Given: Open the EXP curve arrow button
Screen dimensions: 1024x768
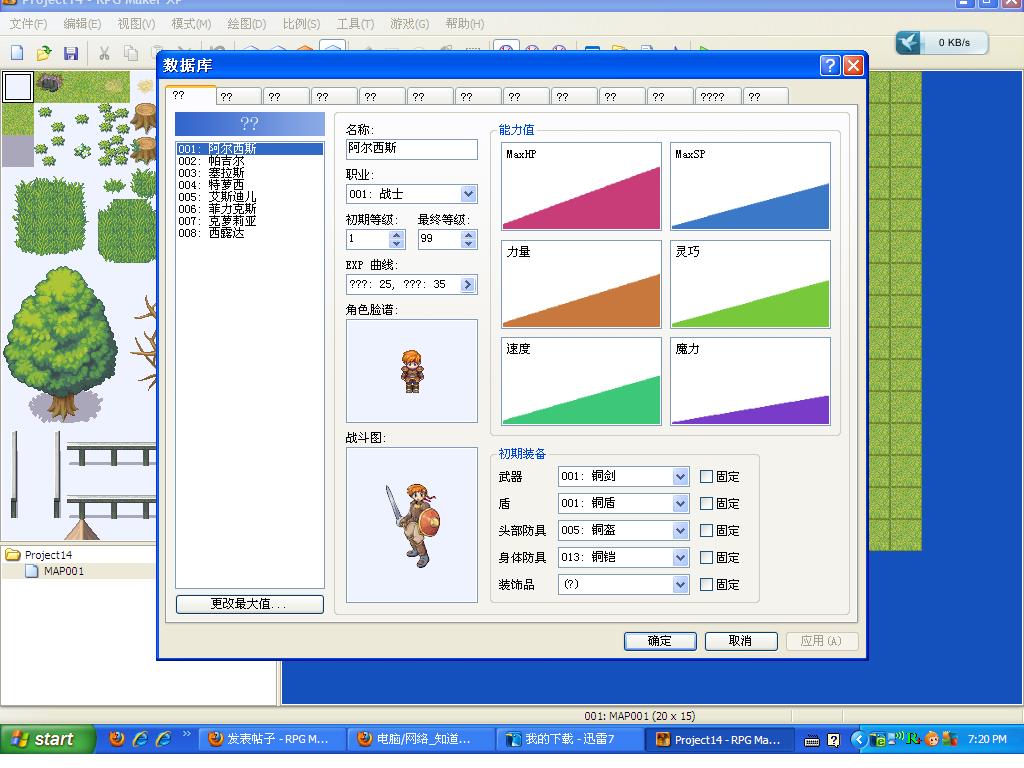Looking at the screenshot, I should (x=468, y=284).
